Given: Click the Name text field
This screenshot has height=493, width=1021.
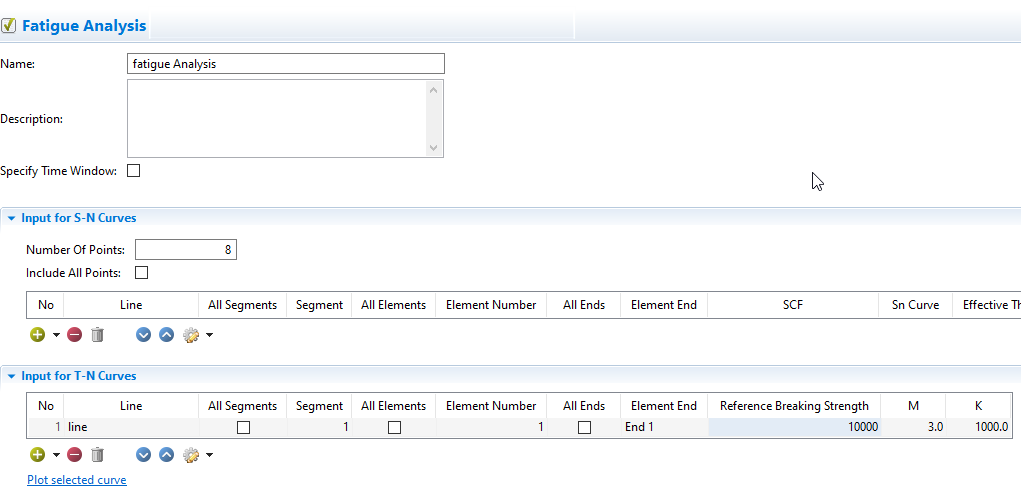Looking at the screenshot, I should click(x=285, y=64).
